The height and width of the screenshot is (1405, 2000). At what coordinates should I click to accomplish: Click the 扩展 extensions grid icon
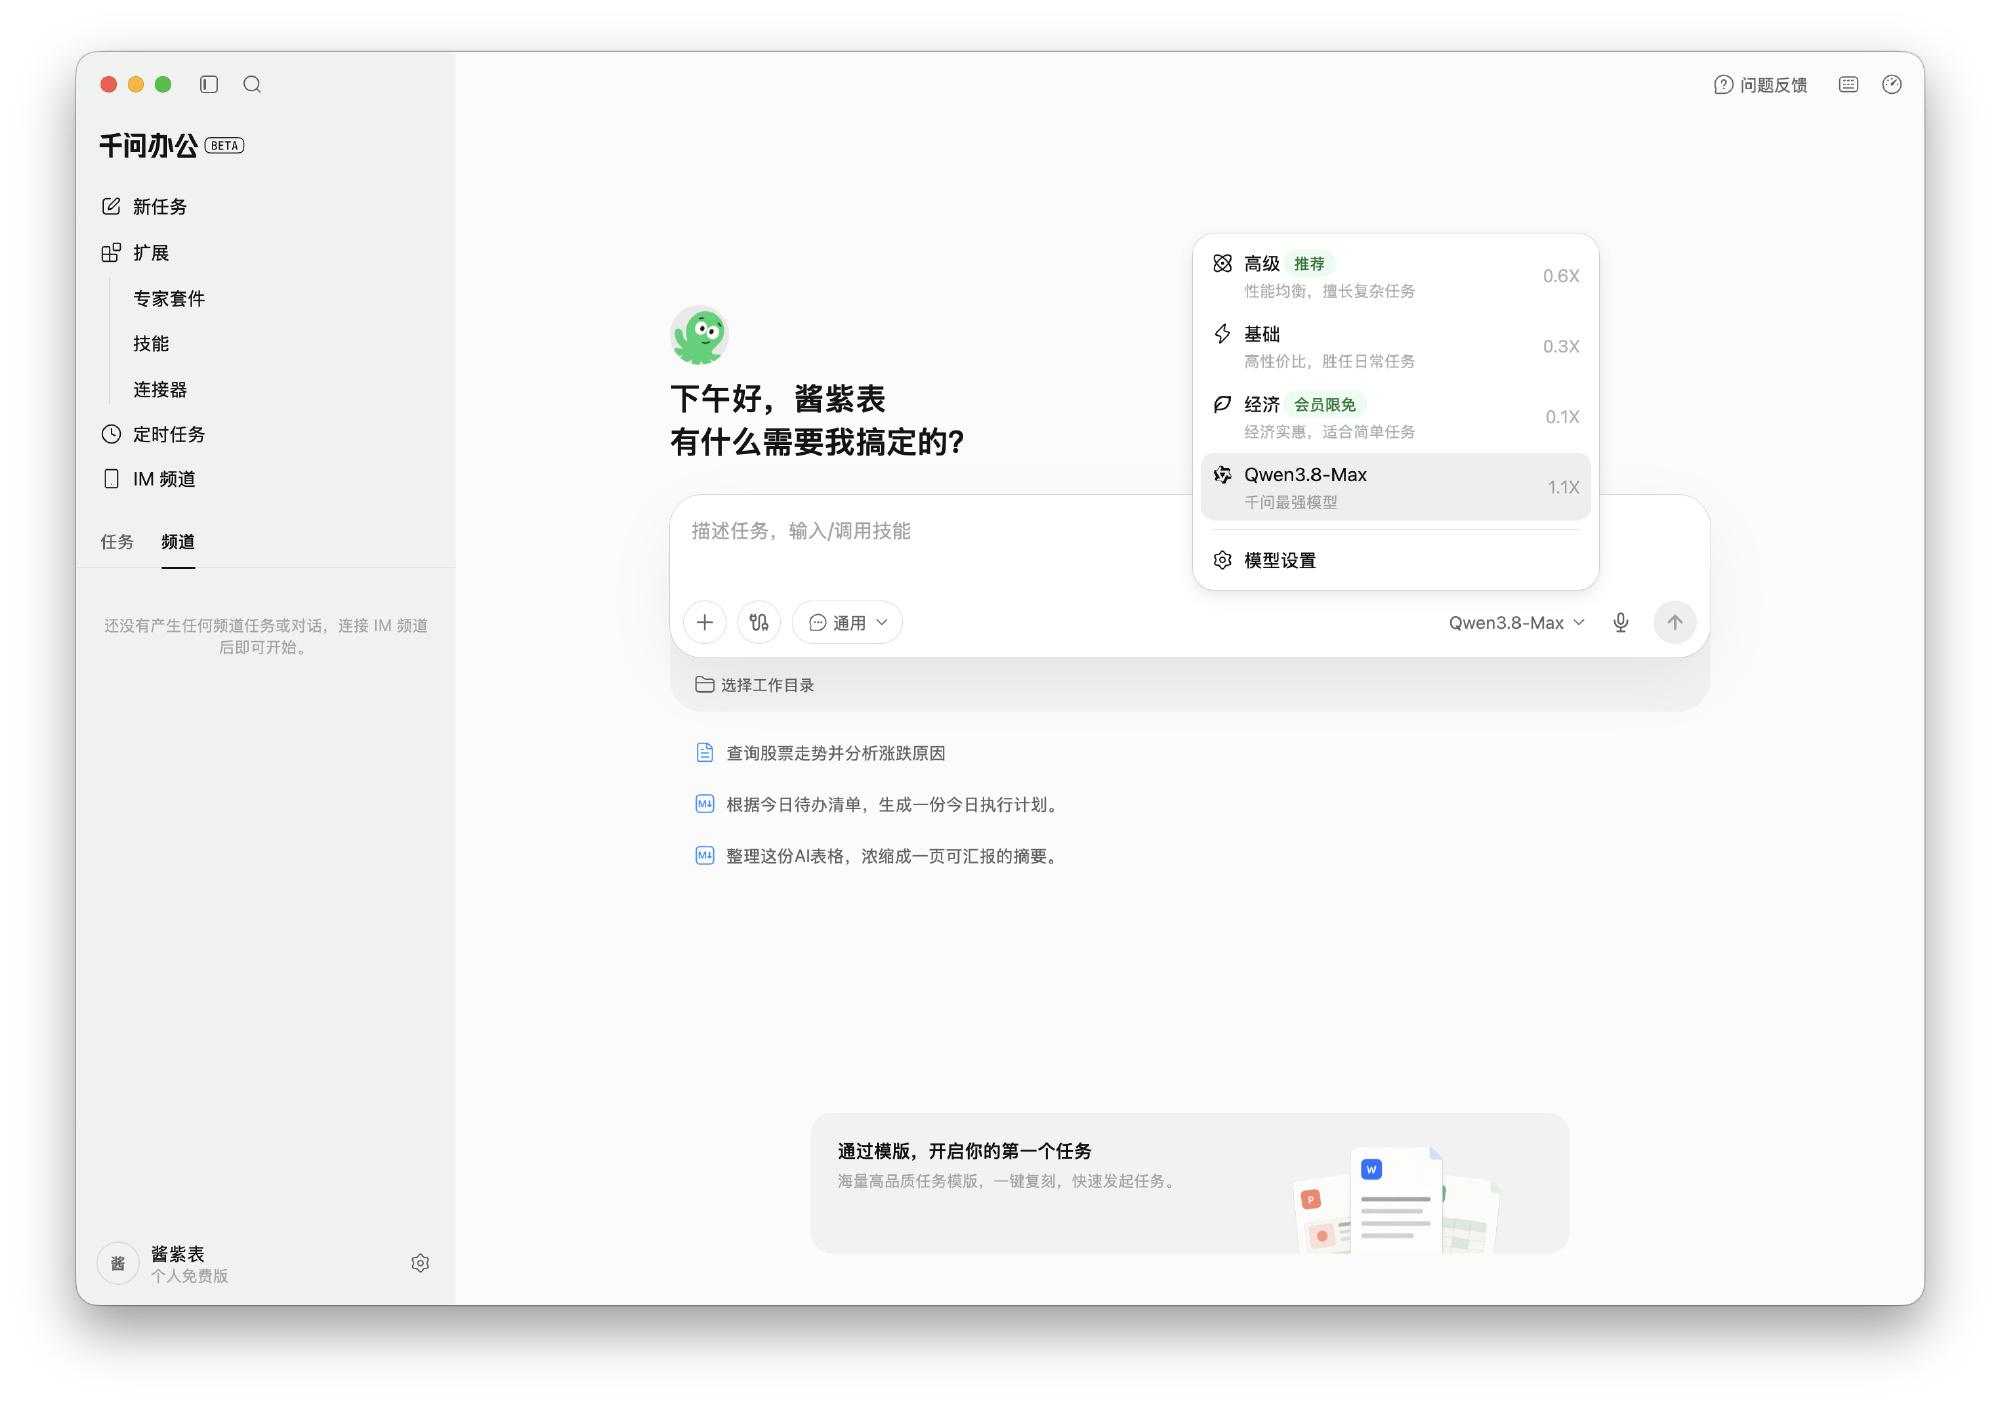pos(111,252)
